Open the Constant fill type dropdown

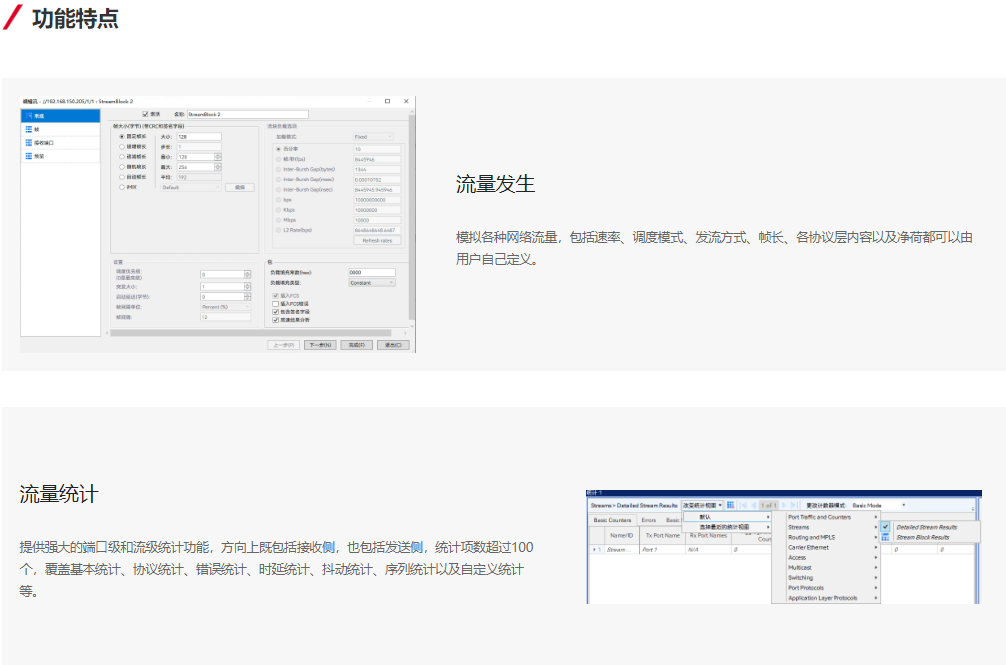click(372, 283)
